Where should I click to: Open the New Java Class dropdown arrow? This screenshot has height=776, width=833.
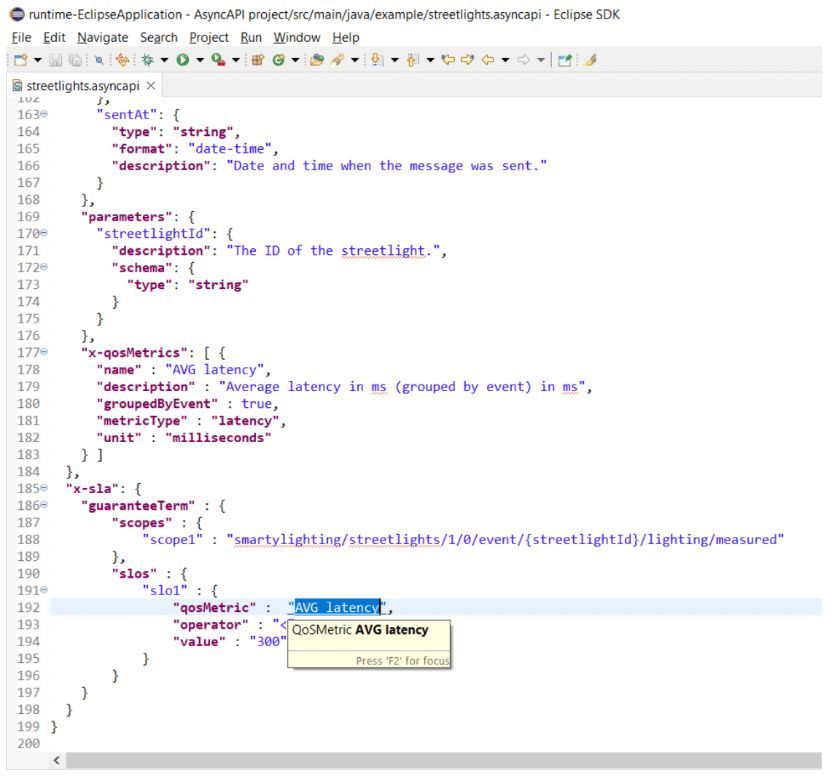pos(295,60)
